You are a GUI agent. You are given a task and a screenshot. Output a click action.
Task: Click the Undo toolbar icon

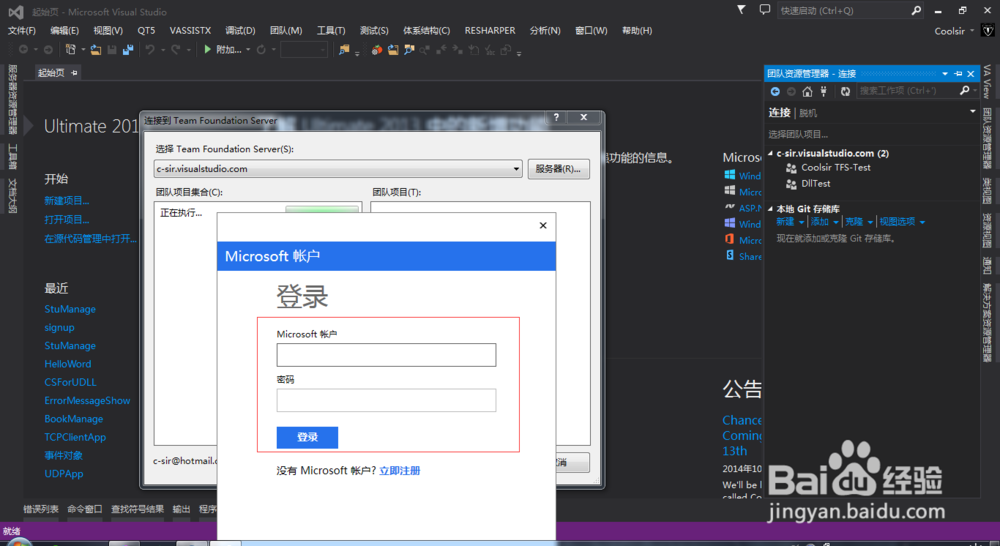pyautogui.click(x=150, y=49)
